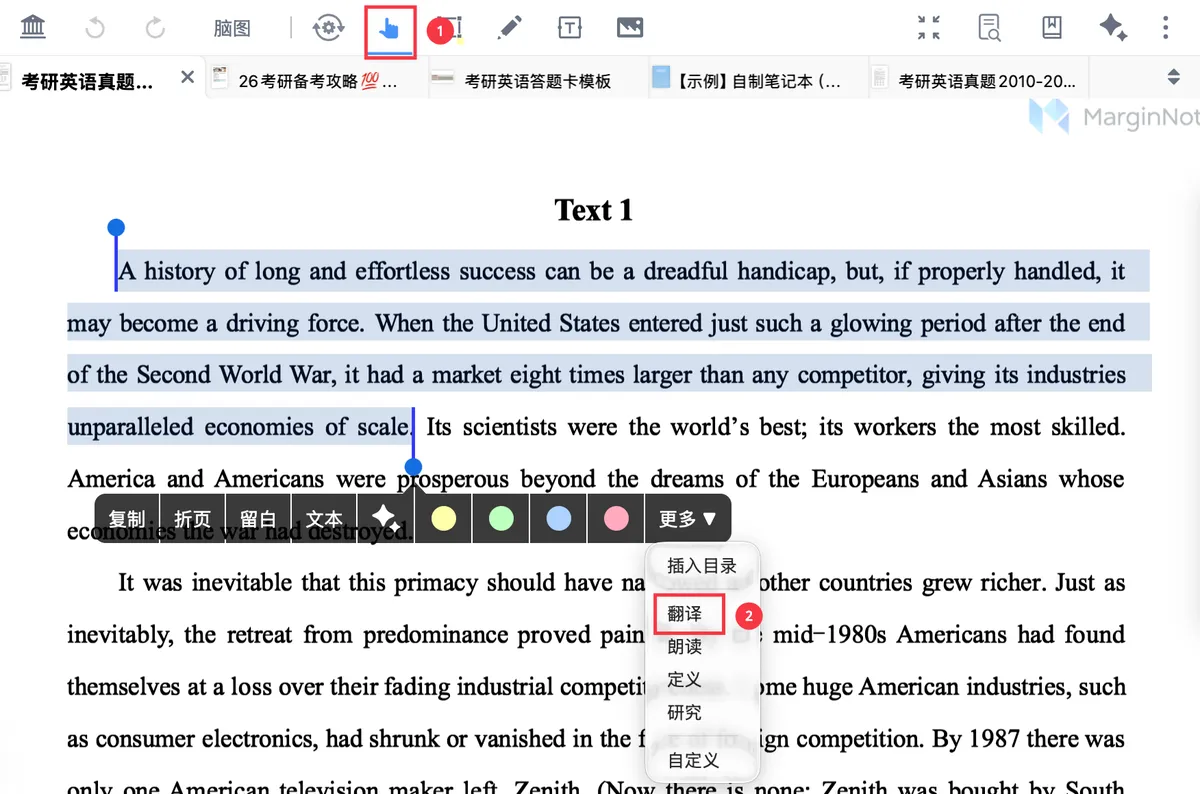Switch to 脑图 mind map view
Viewport: 1200px width, 794px height.
(x=232, y=29)
